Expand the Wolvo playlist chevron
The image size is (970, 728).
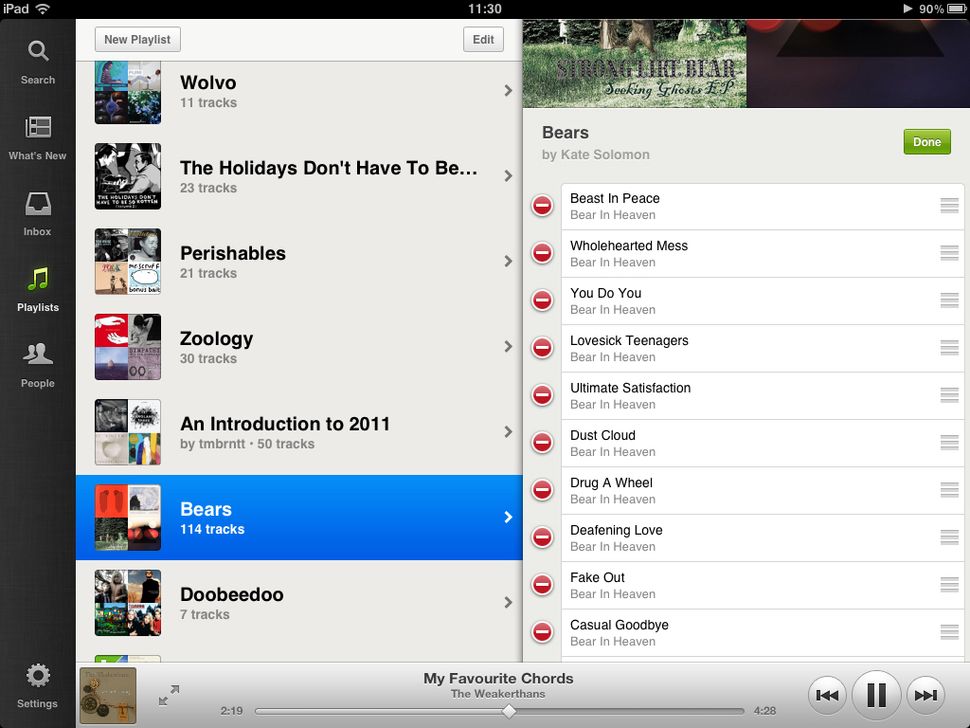pos(508,90)
